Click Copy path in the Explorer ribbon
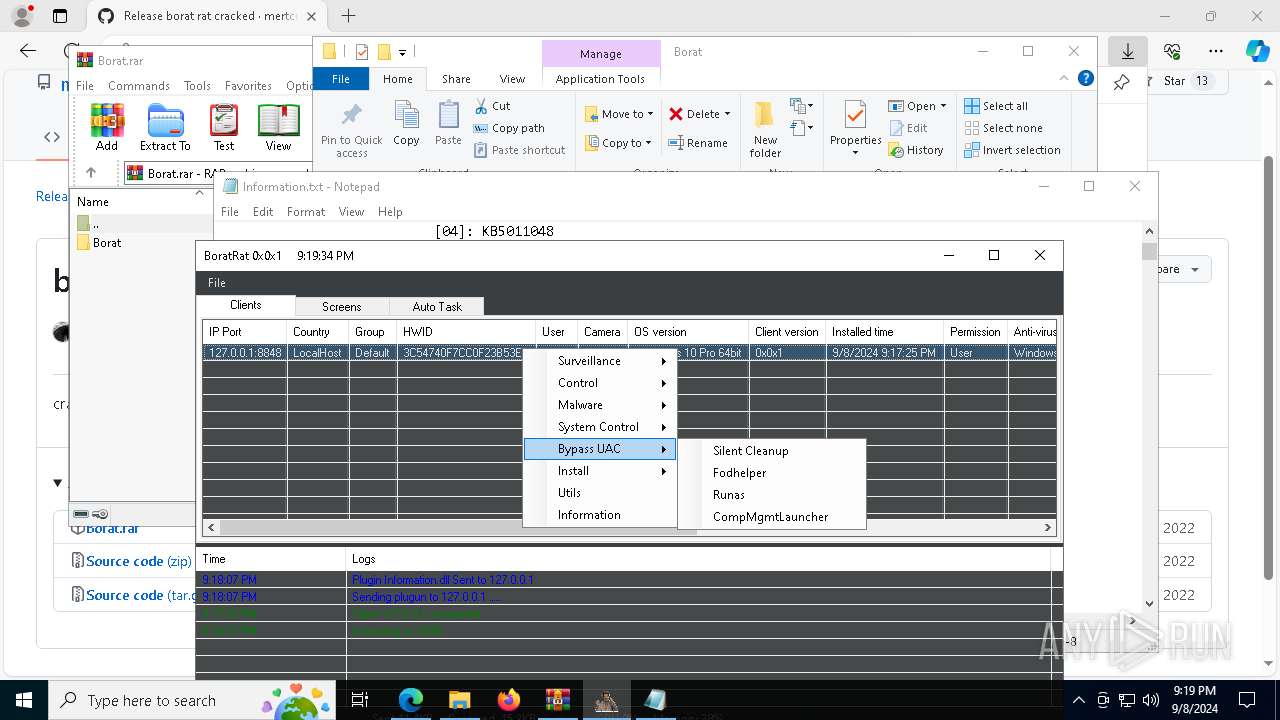 (509, 128)
